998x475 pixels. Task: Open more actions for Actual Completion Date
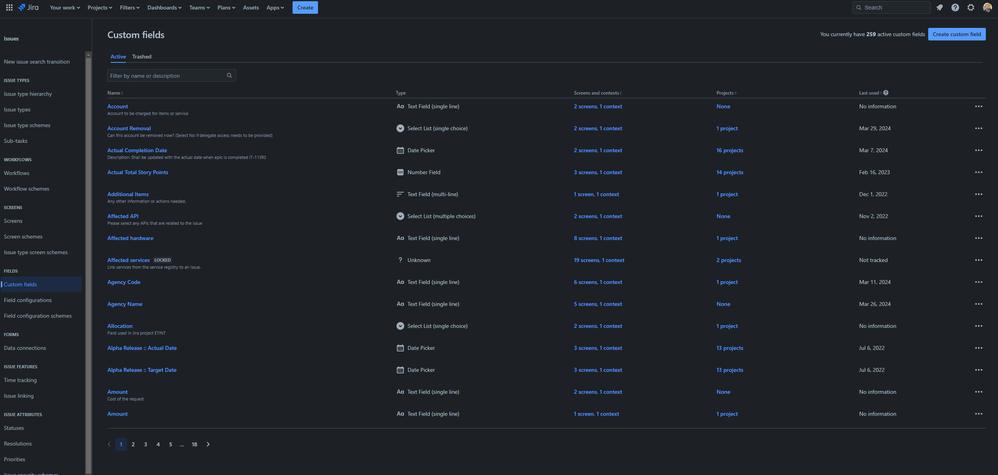(978, 150)
